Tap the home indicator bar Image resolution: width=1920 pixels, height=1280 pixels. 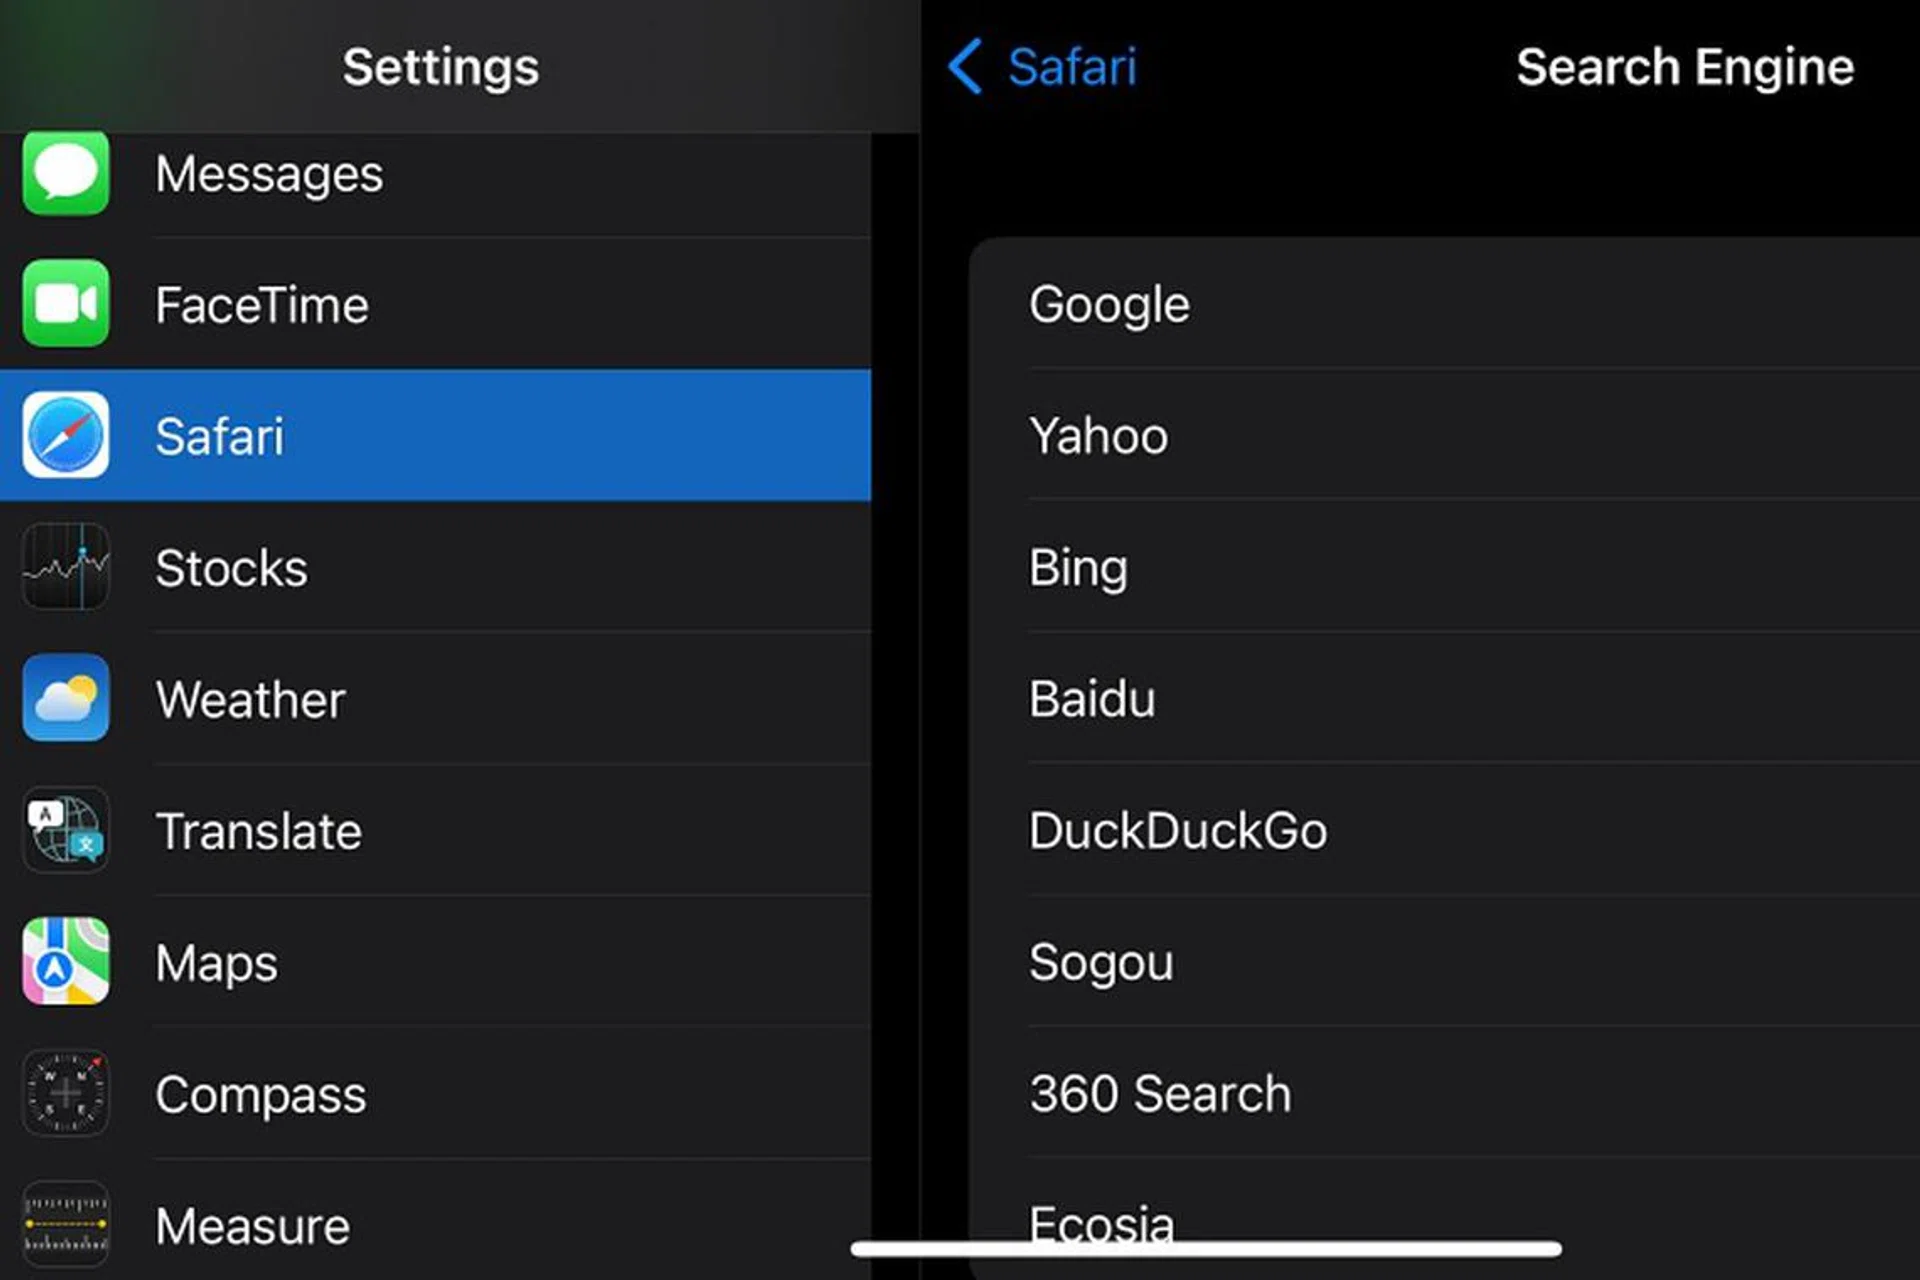[x=1206, y=1249]
